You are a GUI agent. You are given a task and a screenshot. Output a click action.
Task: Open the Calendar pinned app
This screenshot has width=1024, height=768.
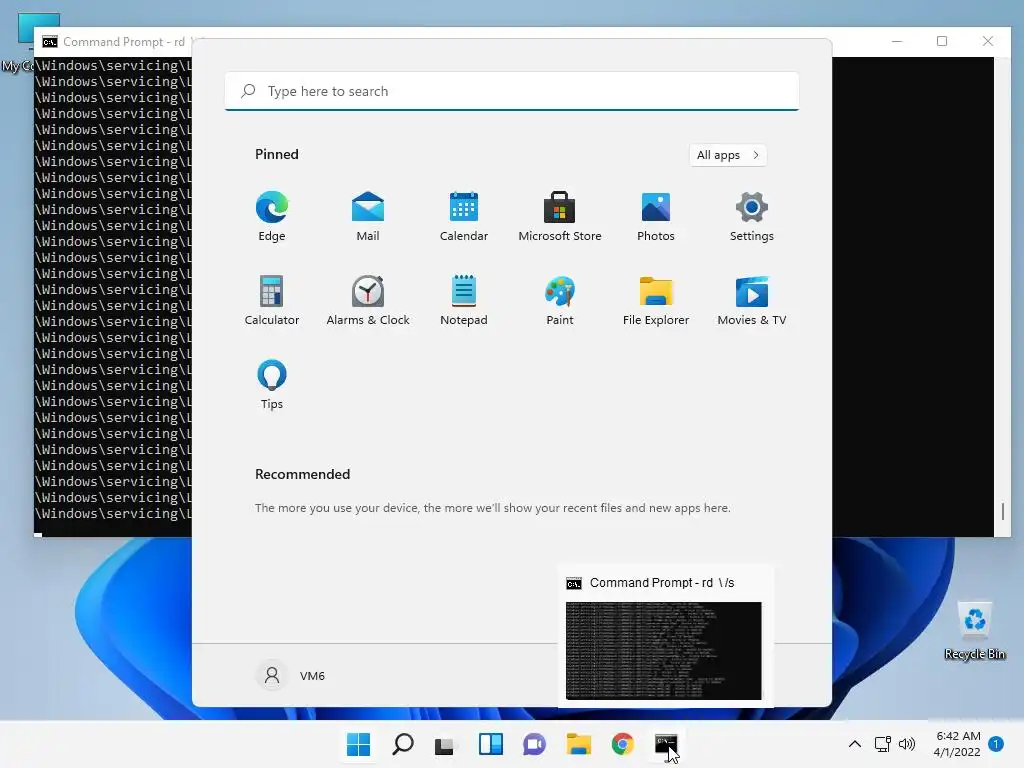464,217
